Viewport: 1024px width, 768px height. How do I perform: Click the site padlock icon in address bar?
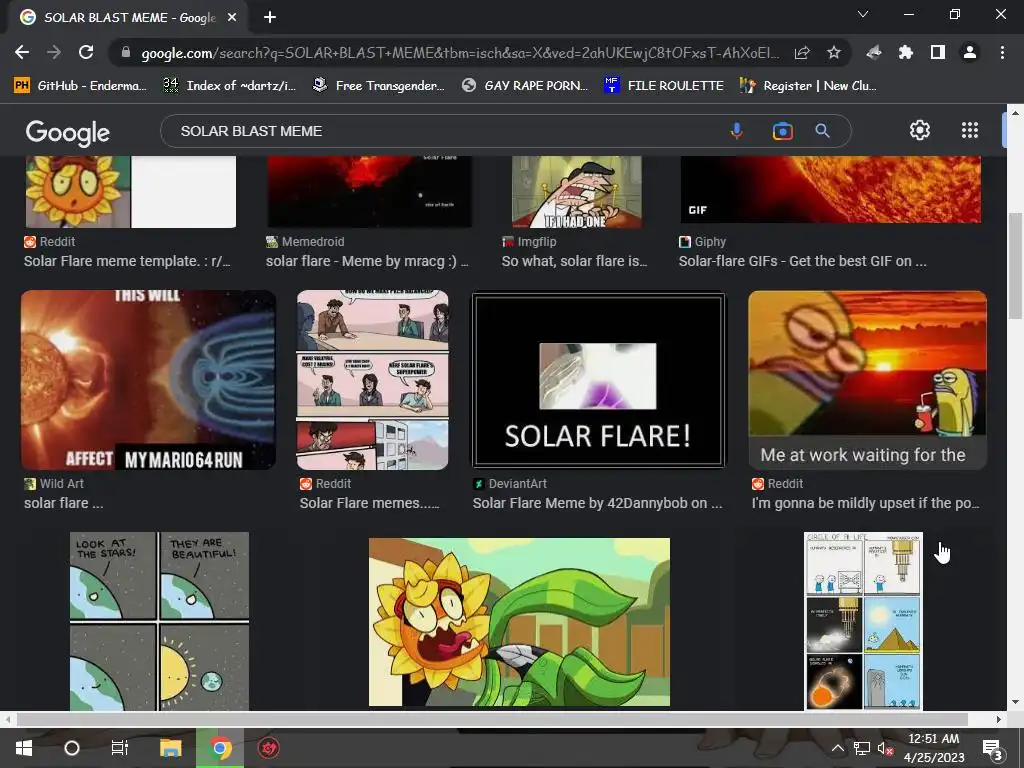point(125,52)
